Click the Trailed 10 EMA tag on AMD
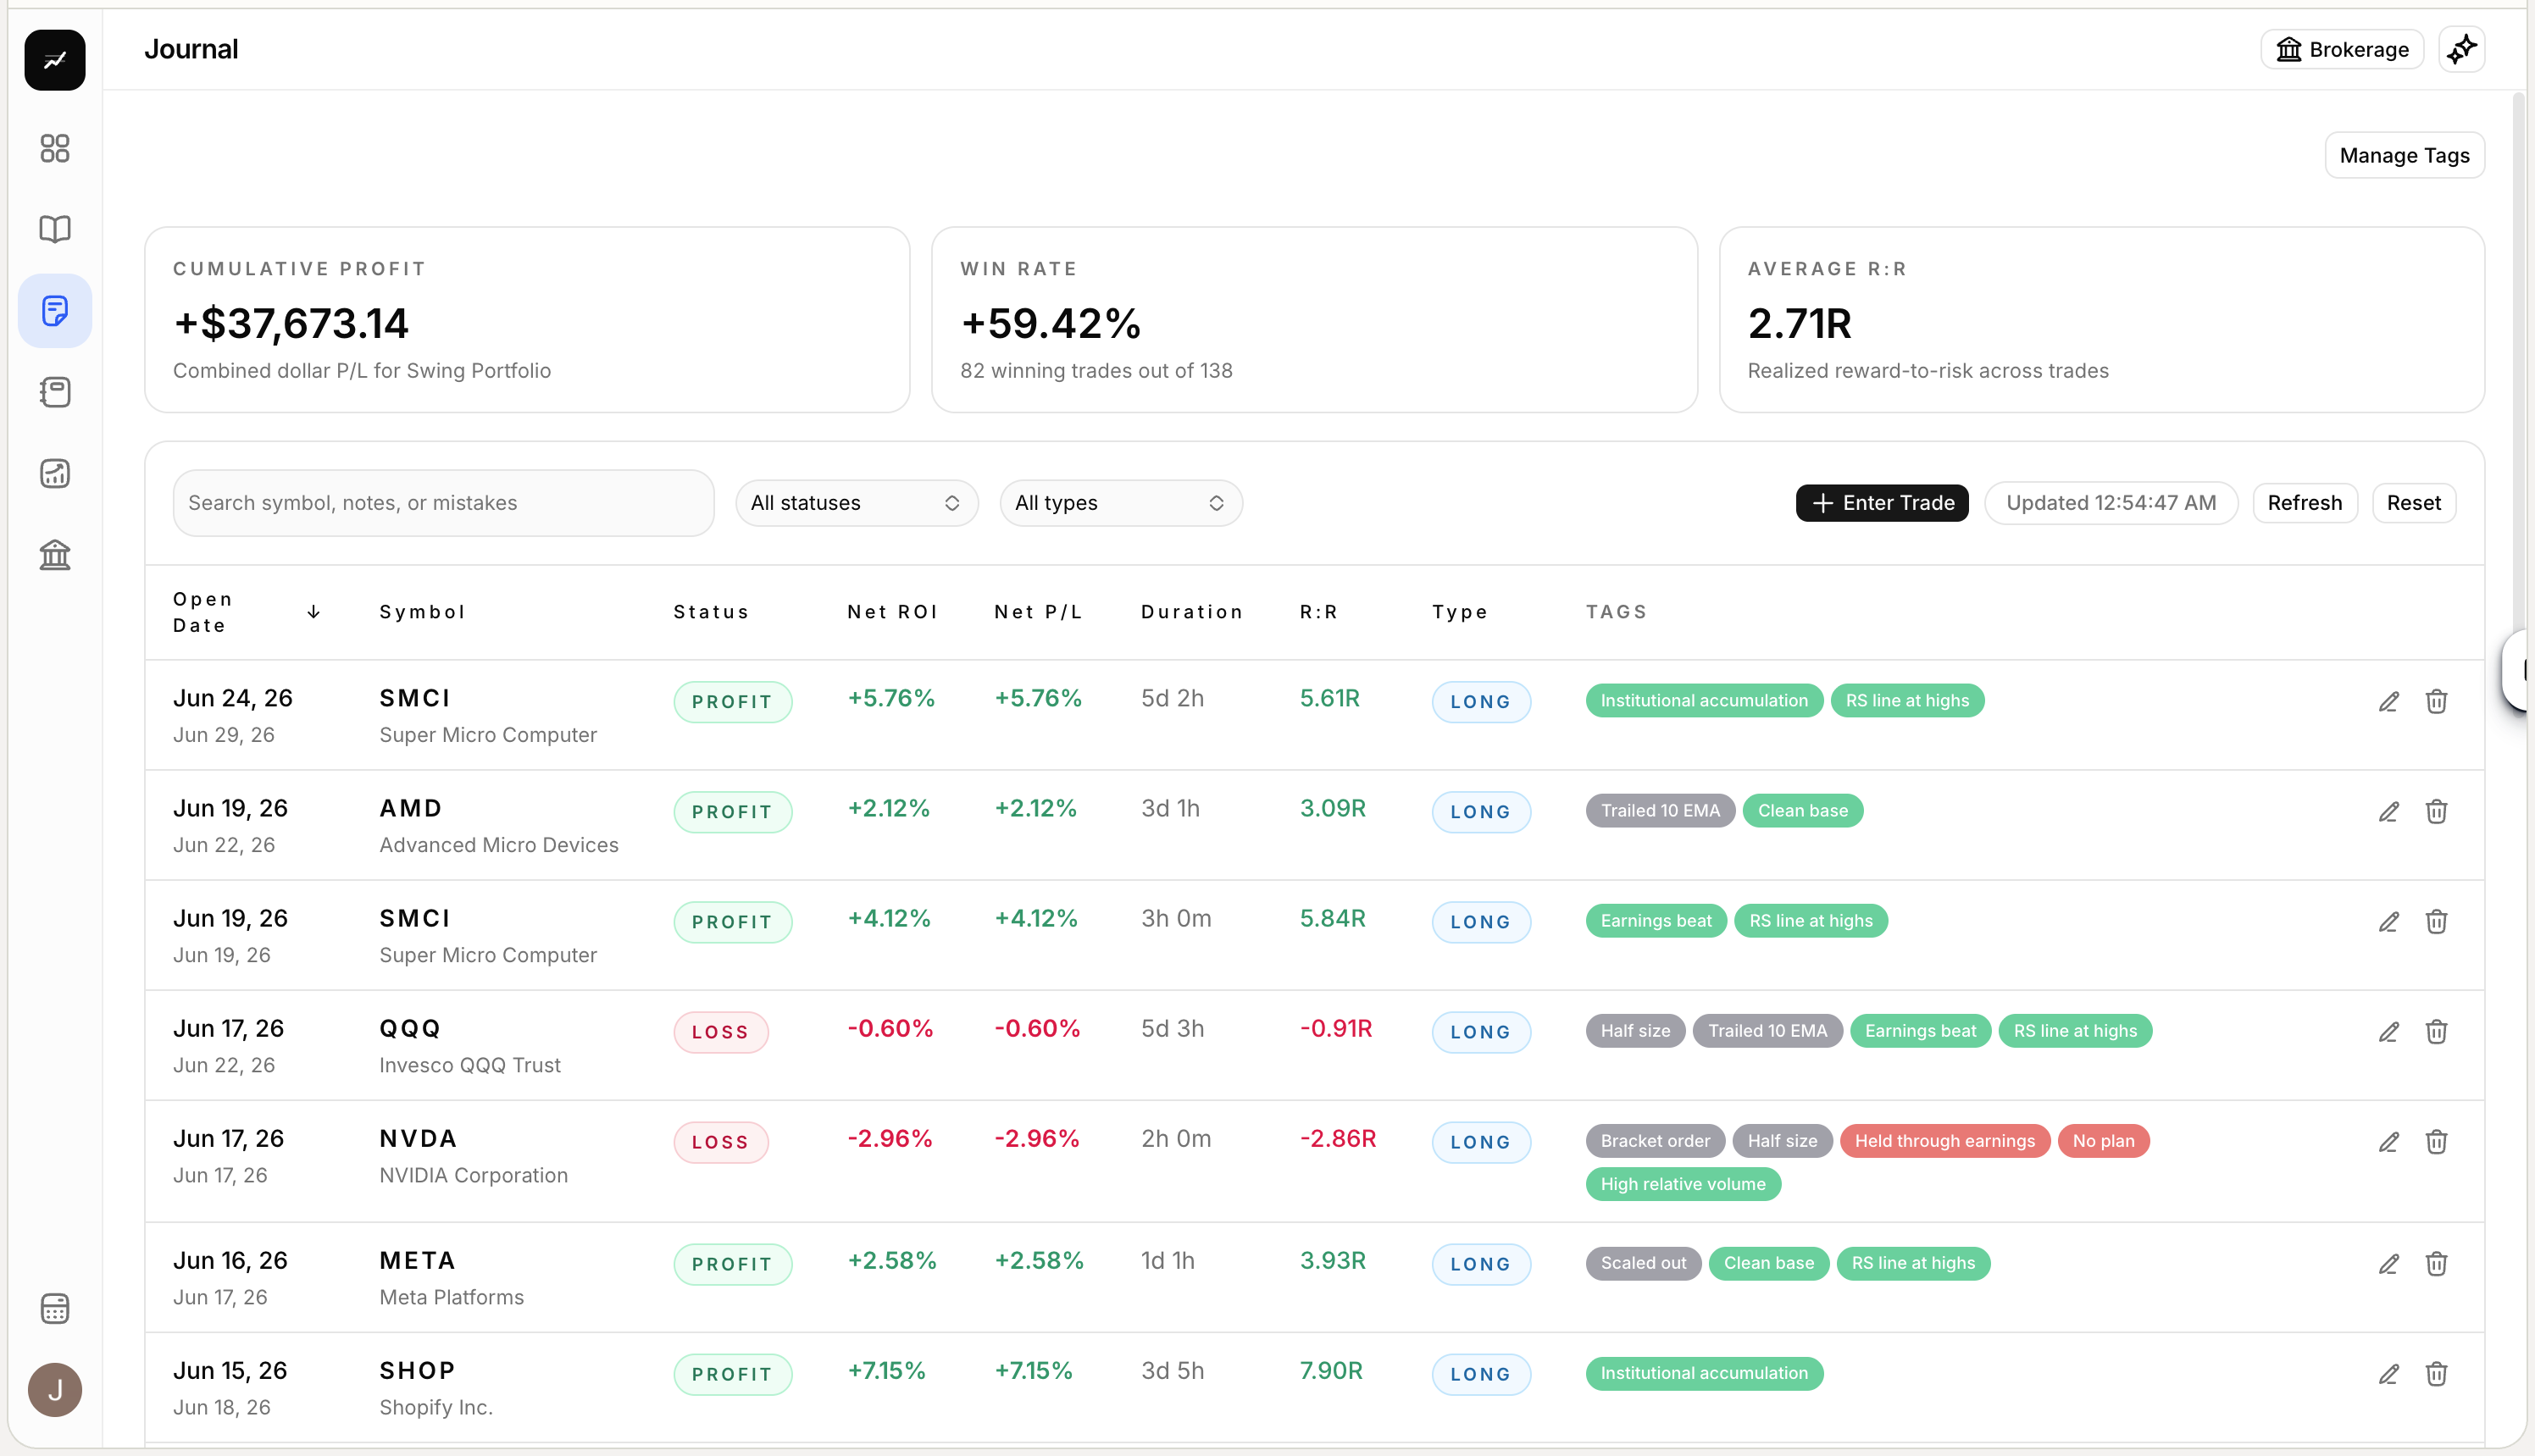 (x=1660, y=811)
